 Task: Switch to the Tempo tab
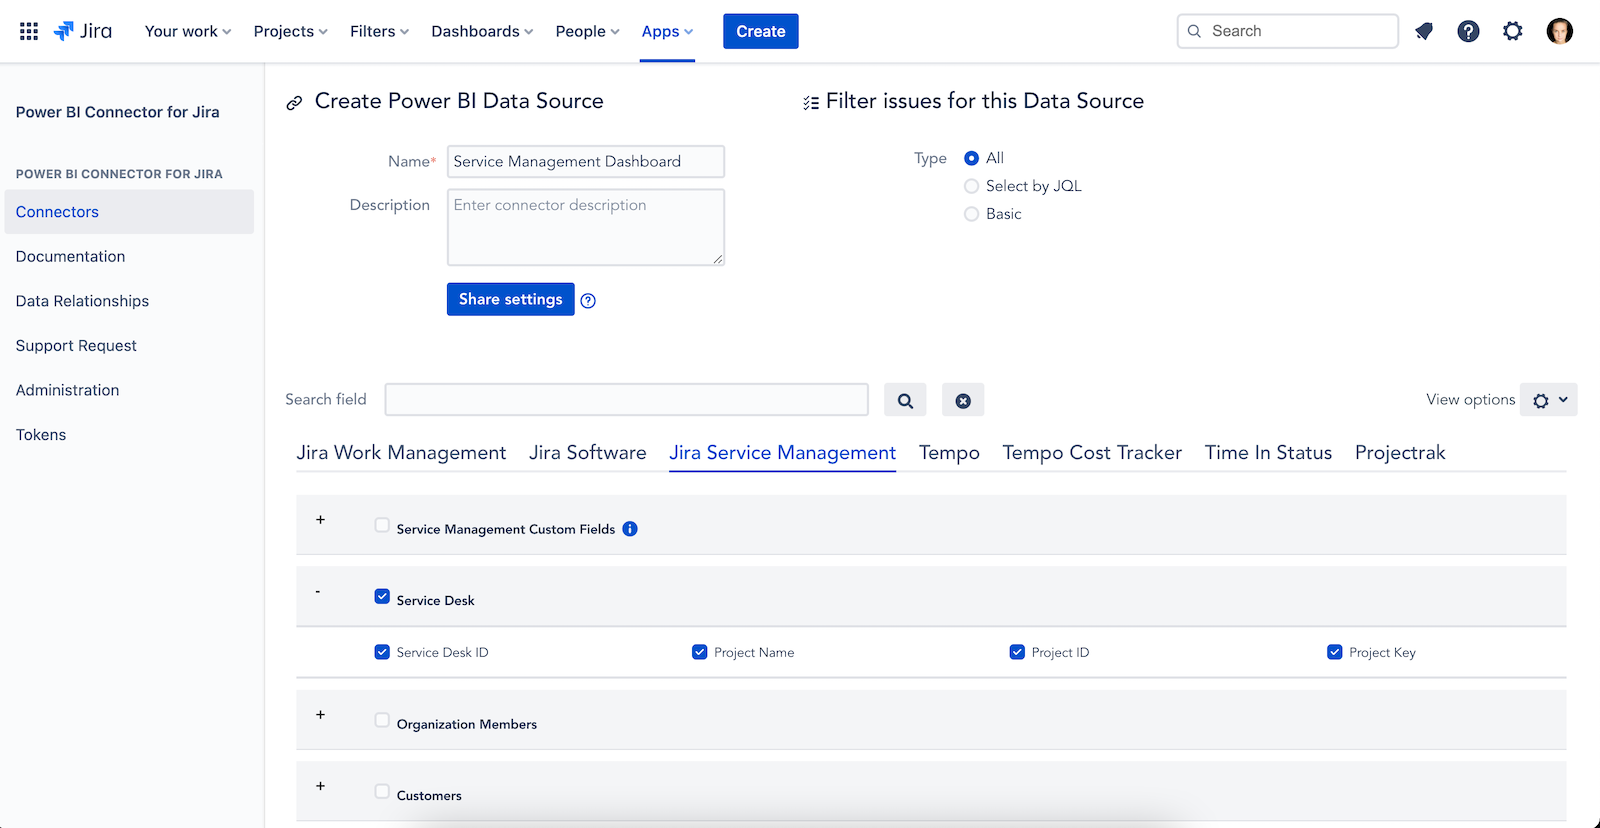pyautogui.click(x=949, y=453)
